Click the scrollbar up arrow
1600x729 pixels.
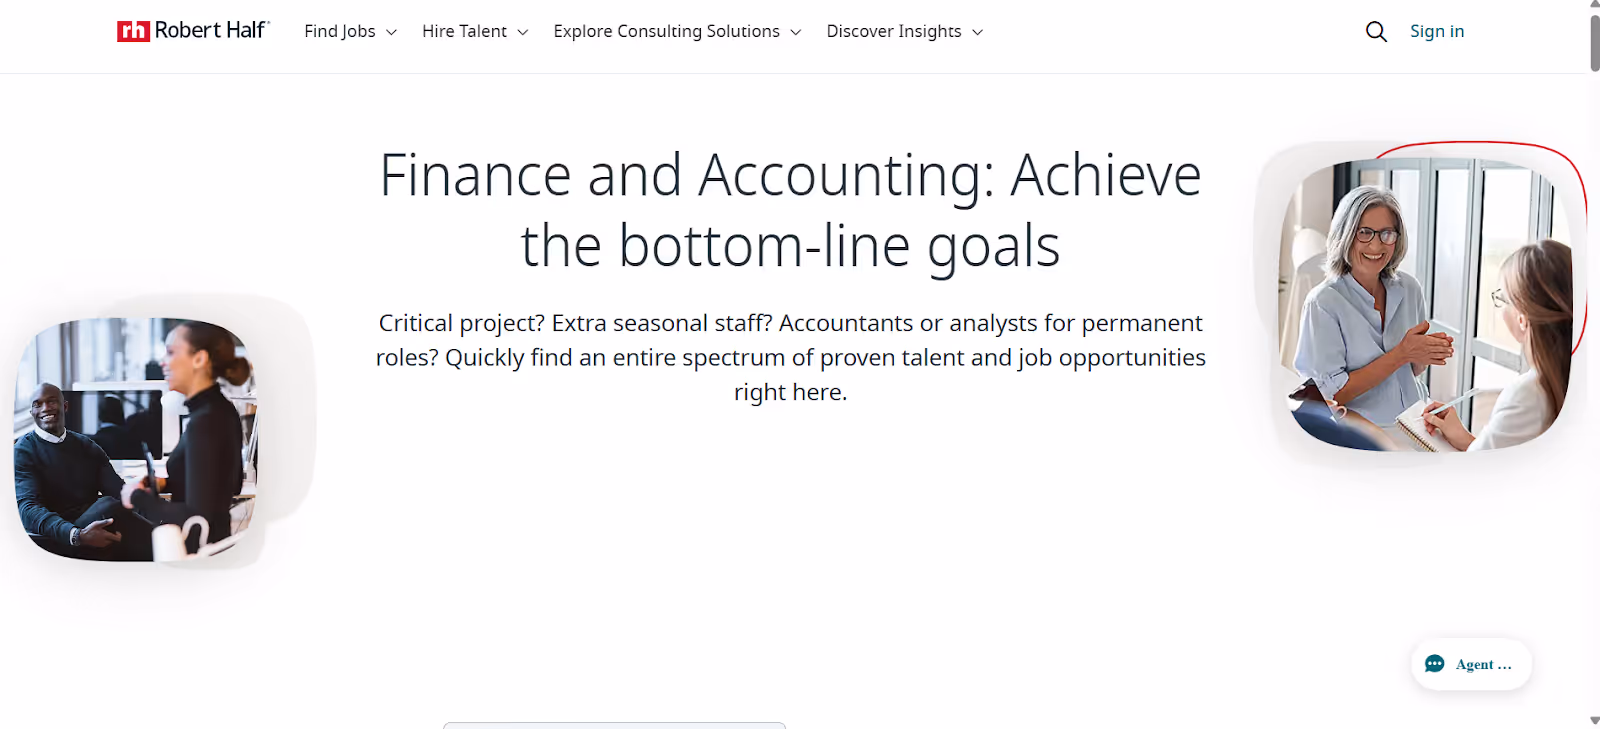coord(1594,5)
